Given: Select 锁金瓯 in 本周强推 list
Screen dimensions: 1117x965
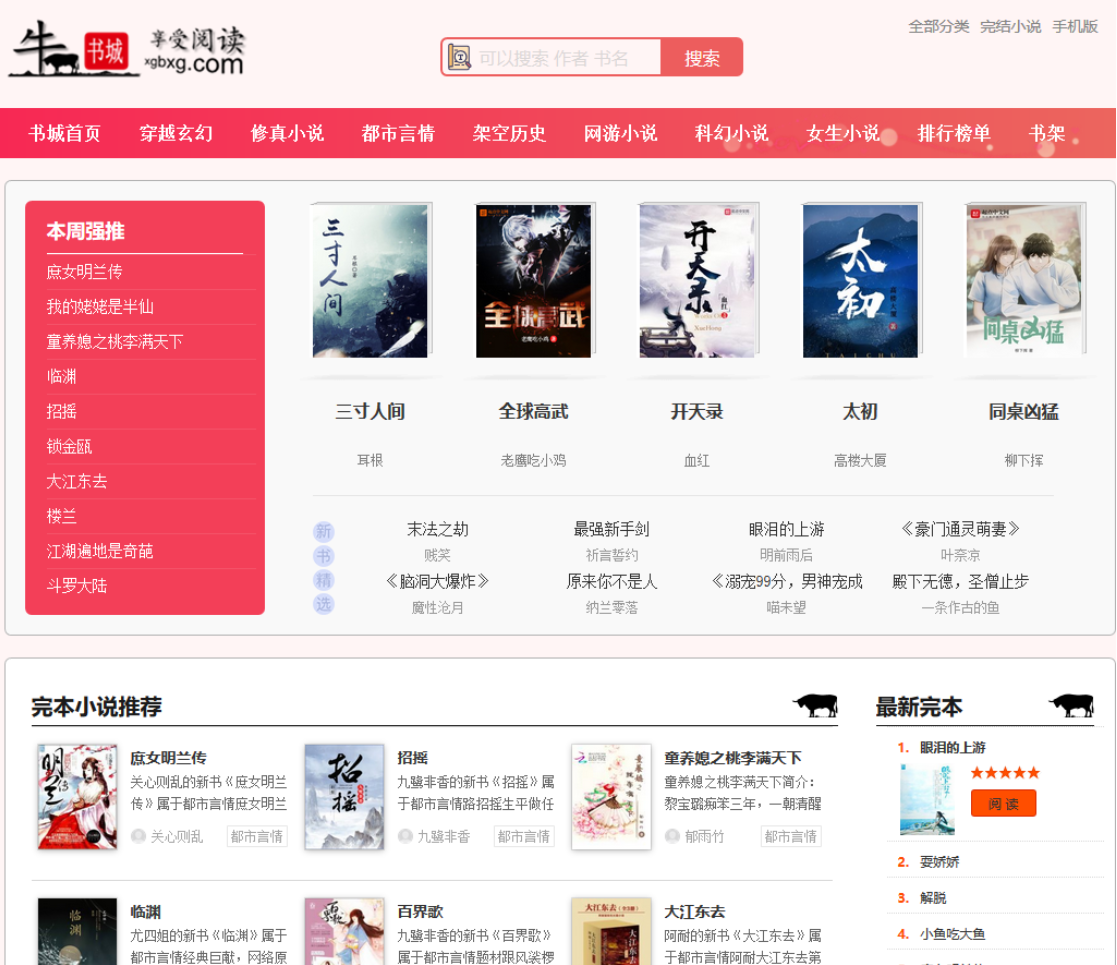Looking at the screenshot, I should pyautogui.click(x=69, y=446).
